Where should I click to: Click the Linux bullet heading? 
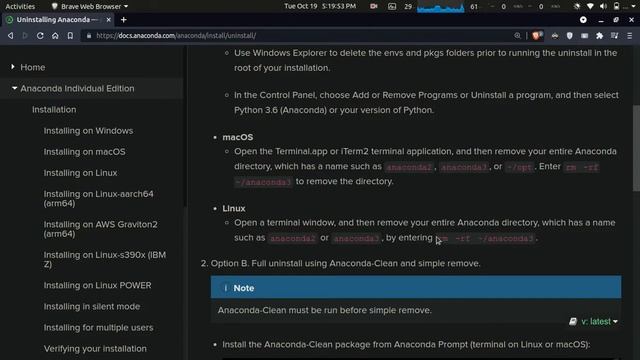[233, 209]
